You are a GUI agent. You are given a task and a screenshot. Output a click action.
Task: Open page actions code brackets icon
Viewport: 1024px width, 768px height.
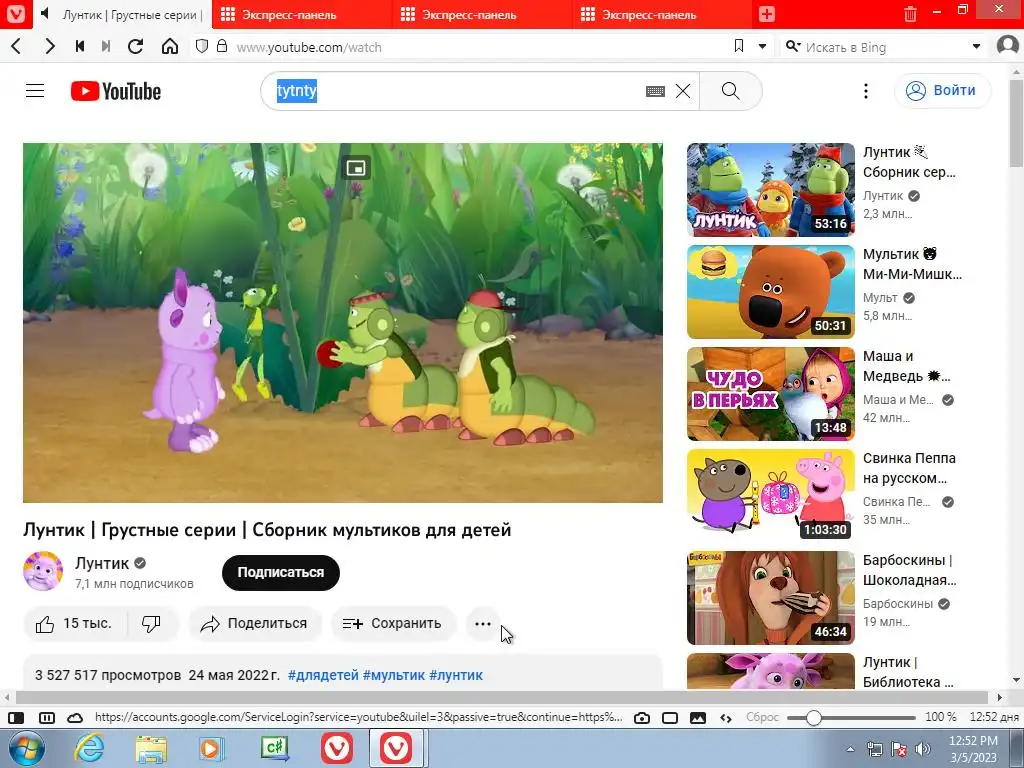click(x=726, y=717)
